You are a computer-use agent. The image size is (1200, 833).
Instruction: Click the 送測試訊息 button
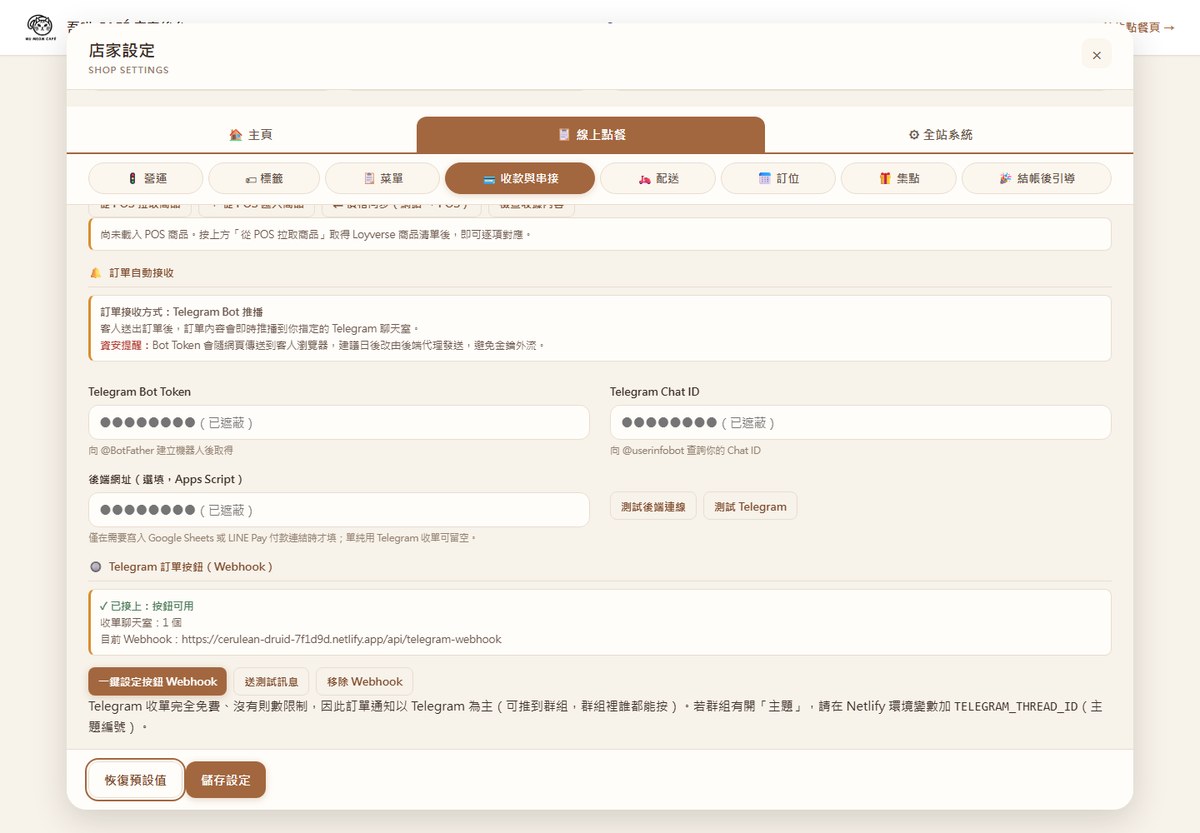pos(272,681)
